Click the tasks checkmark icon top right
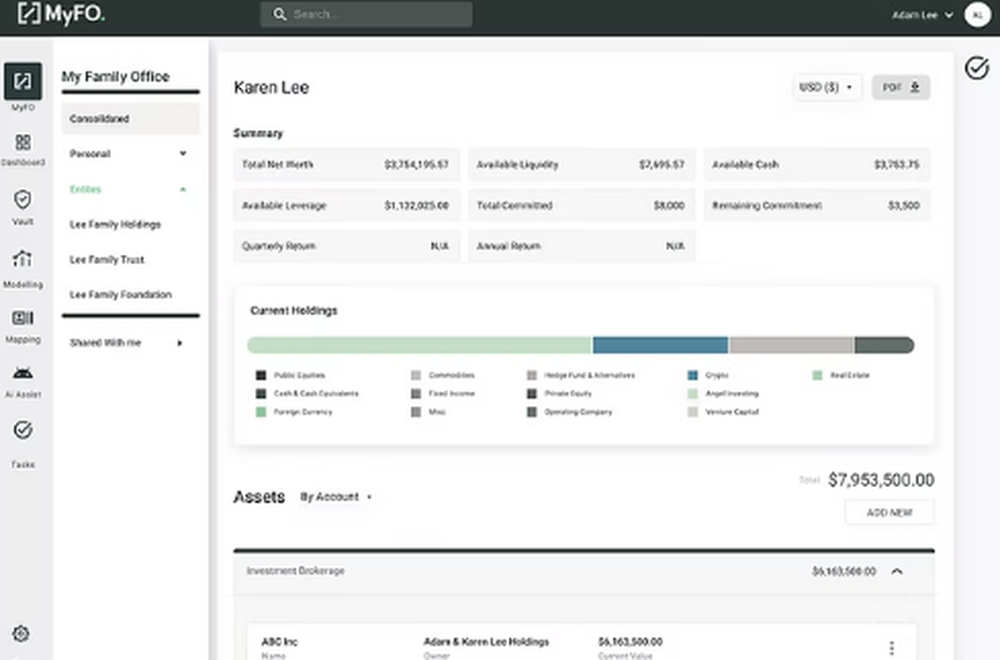This screenshot has width=1000, height=660. pos(976,68)
